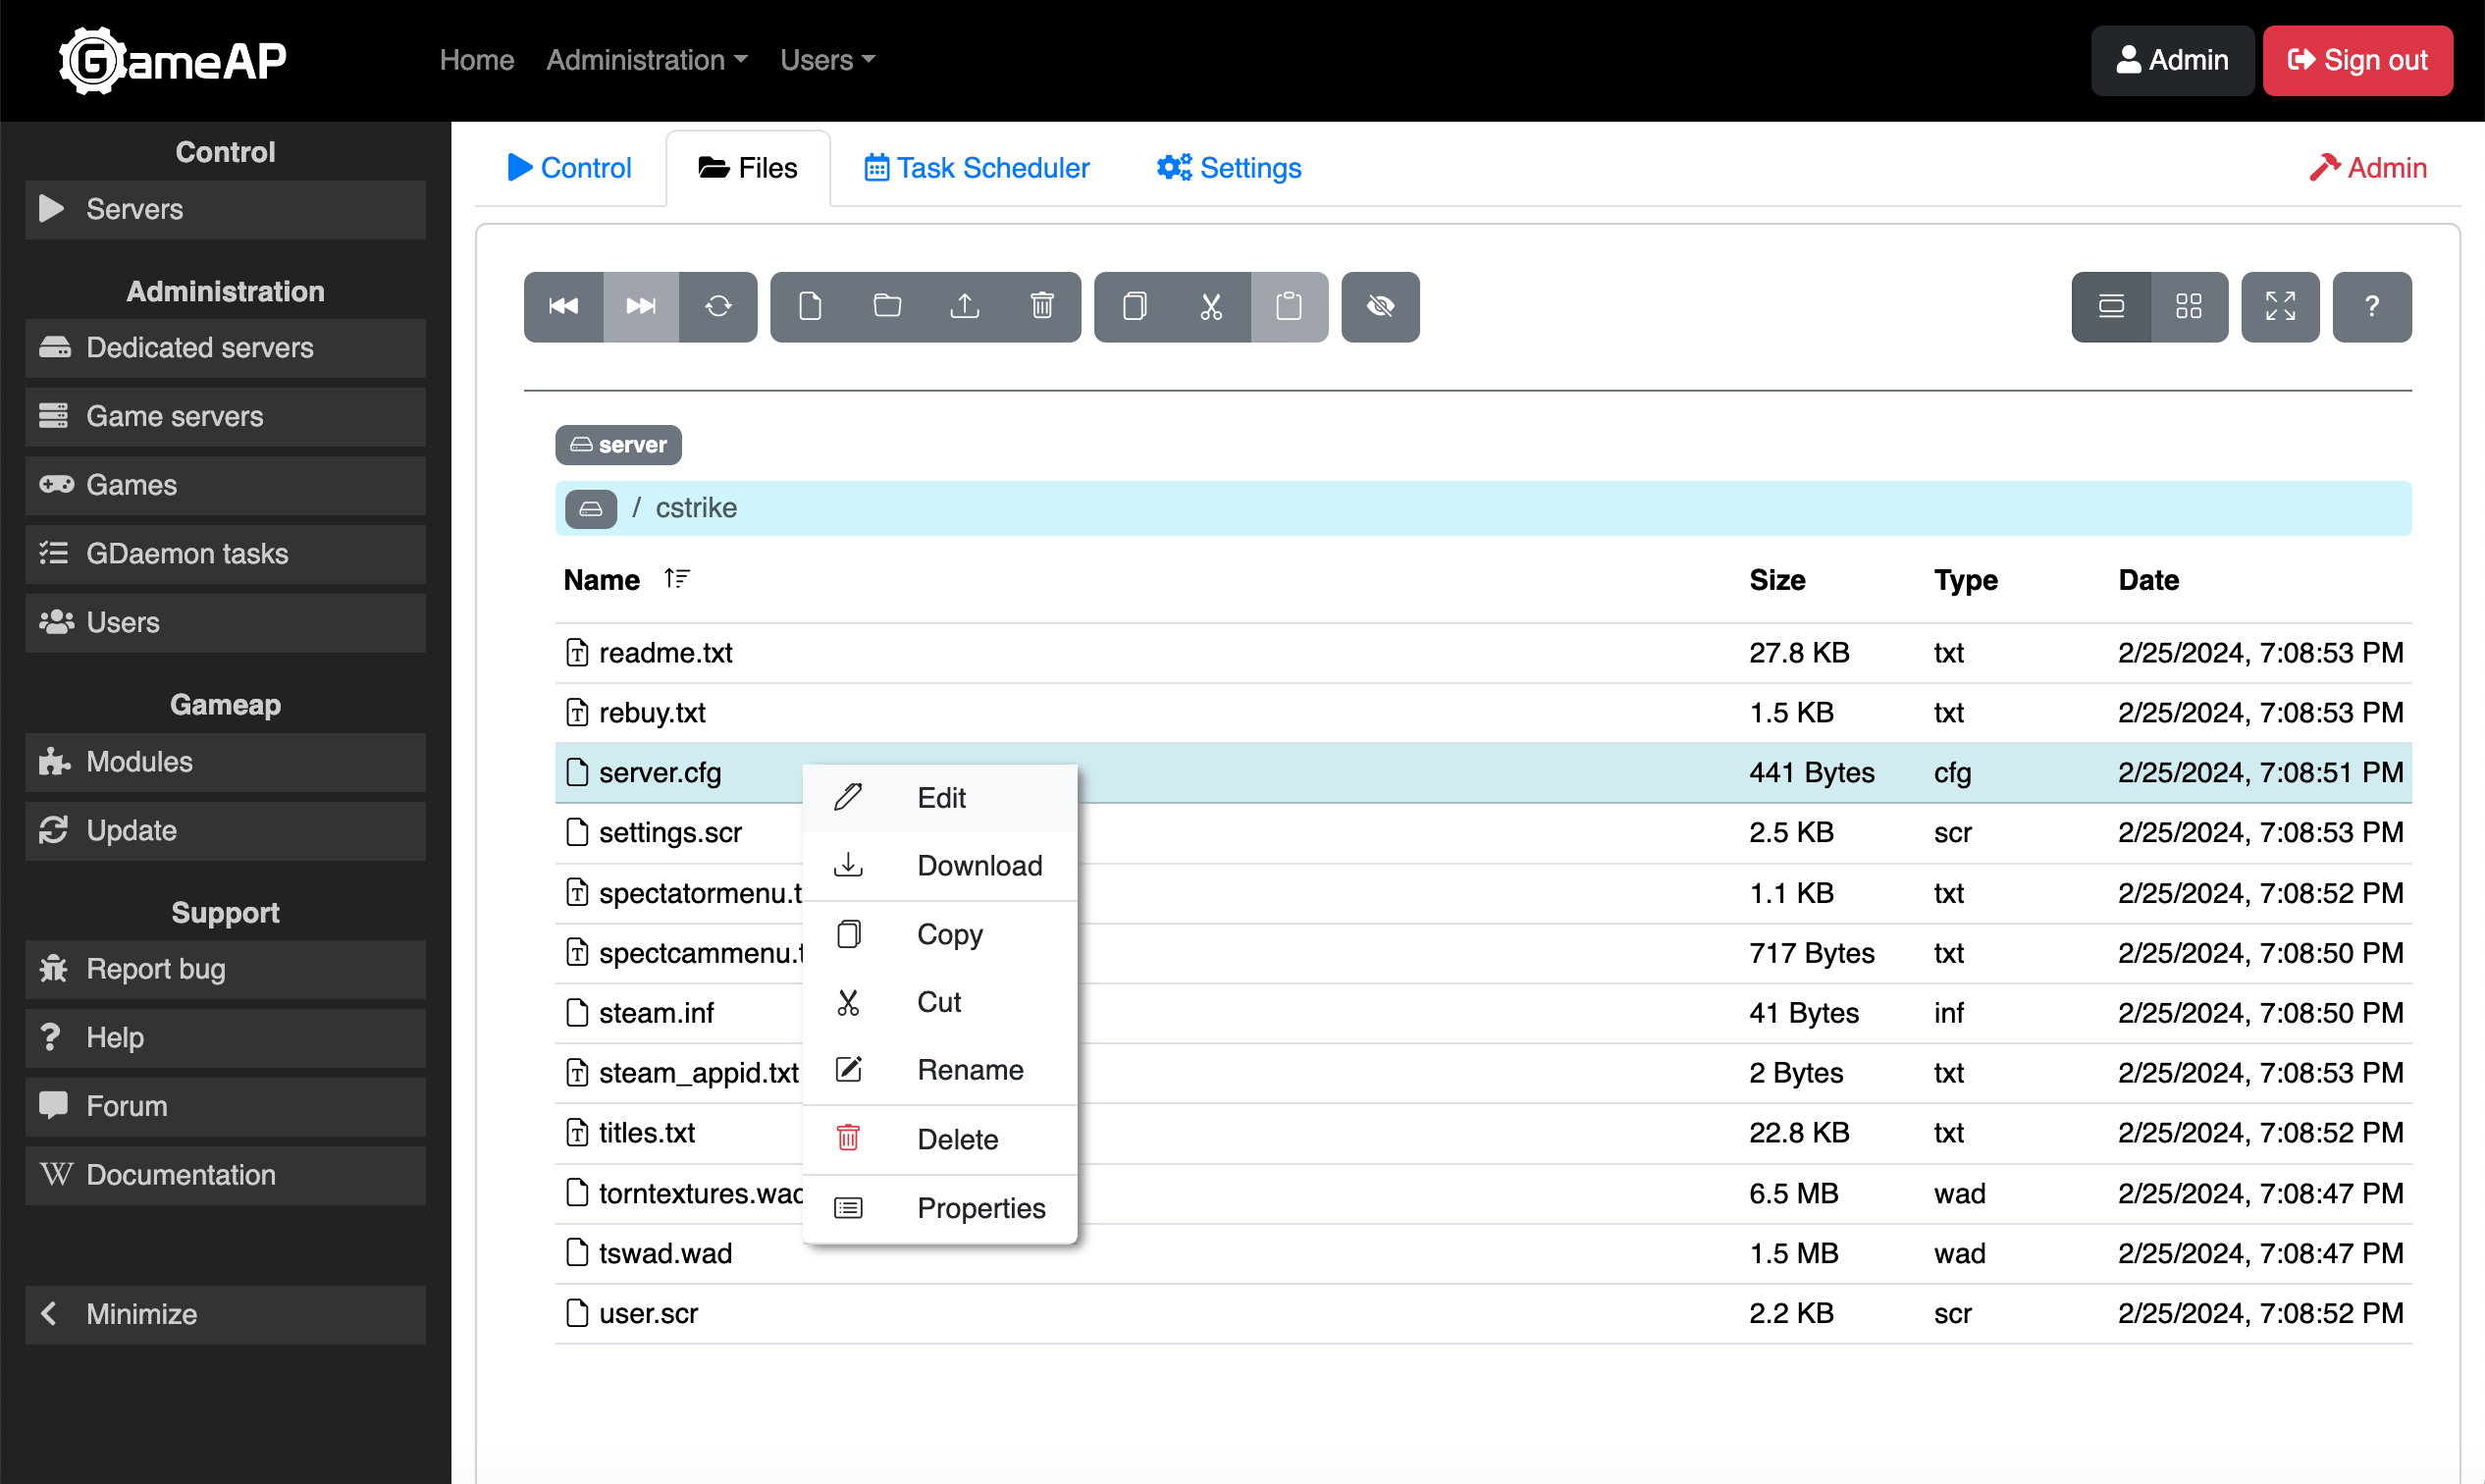Viewport: 2485px width, 1484px height.
Task: Click the trash delete icon in toolbar
Action: (1042, 306)
